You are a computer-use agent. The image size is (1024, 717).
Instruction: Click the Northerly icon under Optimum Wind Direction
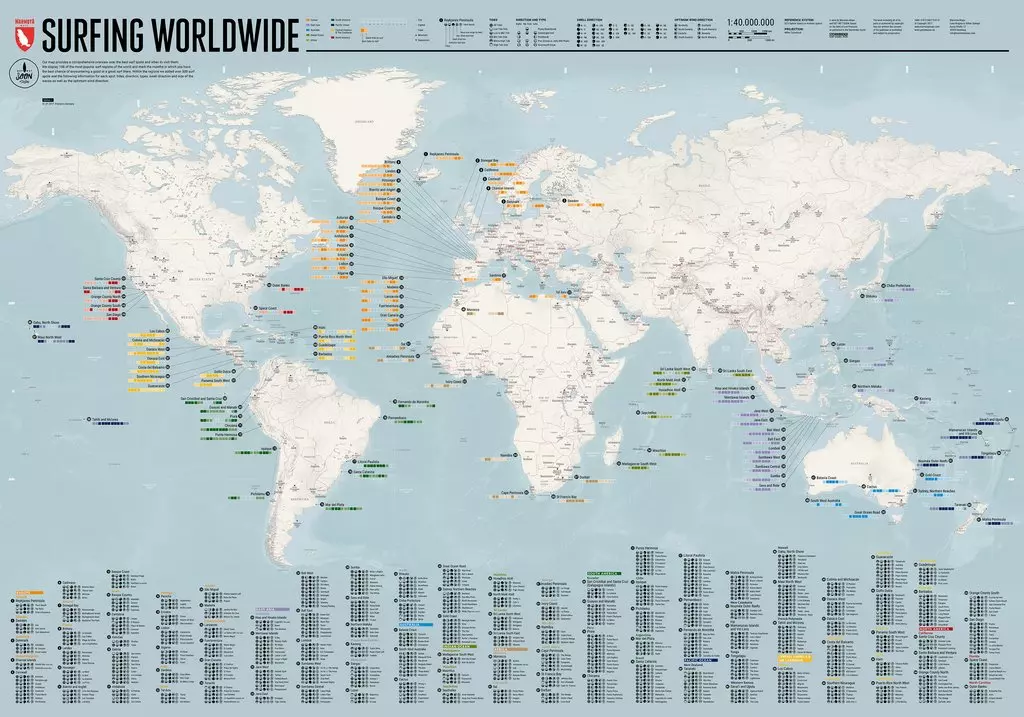tap(677, 26)
